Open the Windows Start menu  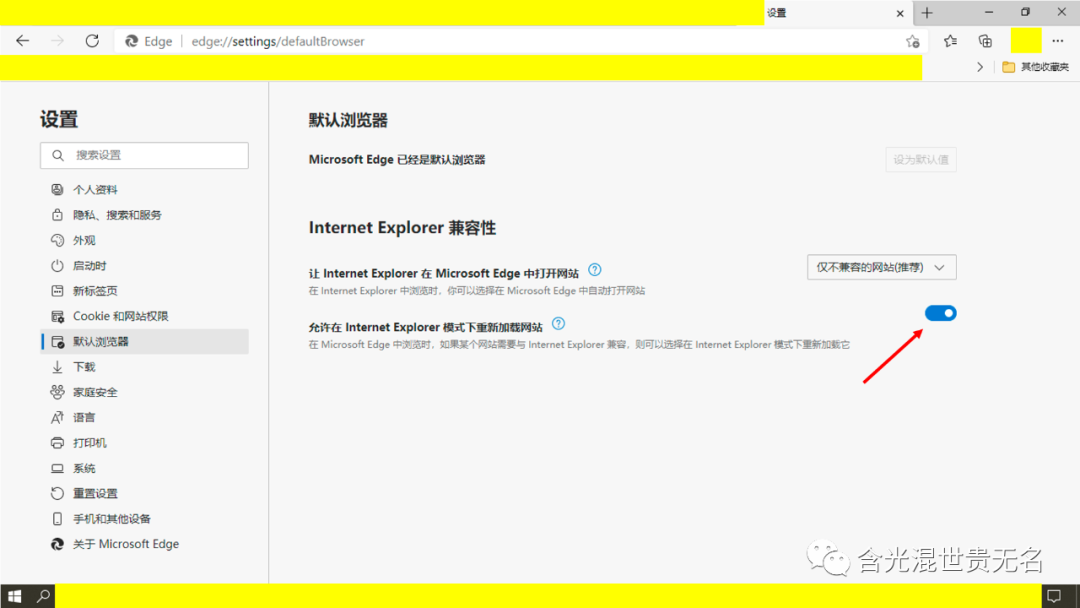[x=15, y=596]
